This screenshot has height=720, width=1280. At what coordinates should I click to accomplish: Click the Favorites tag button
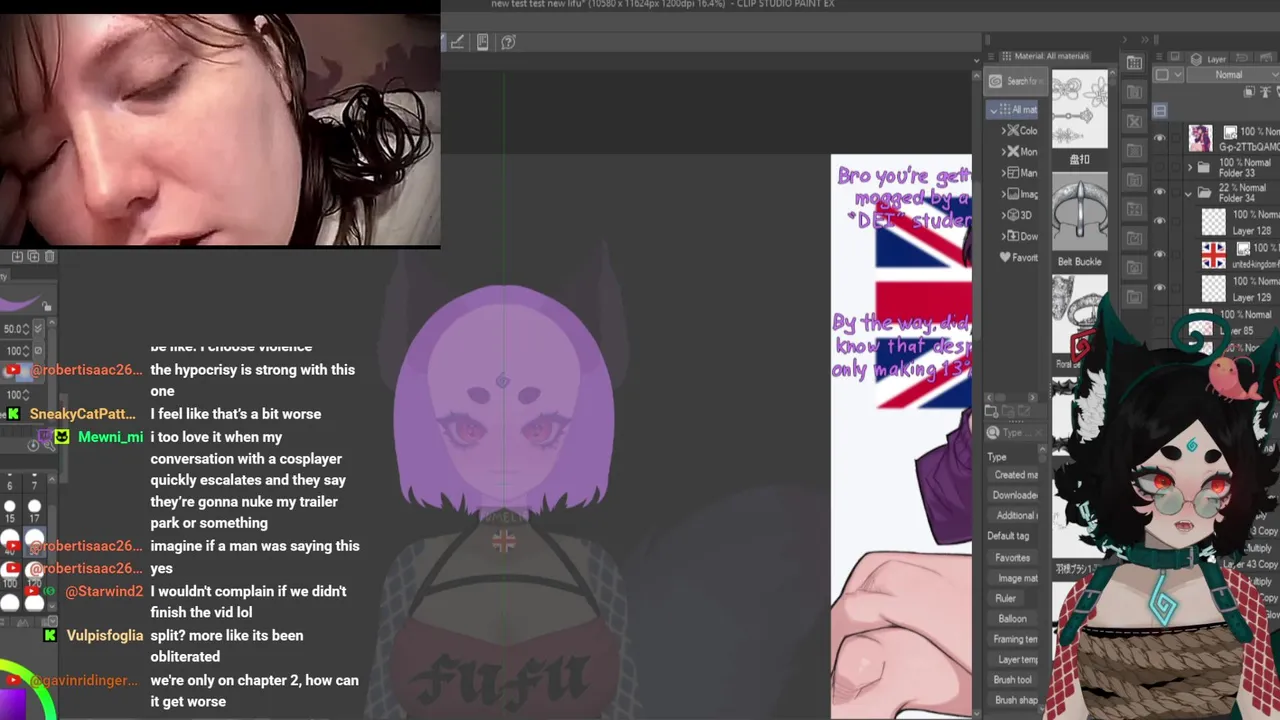[1012, 558]
